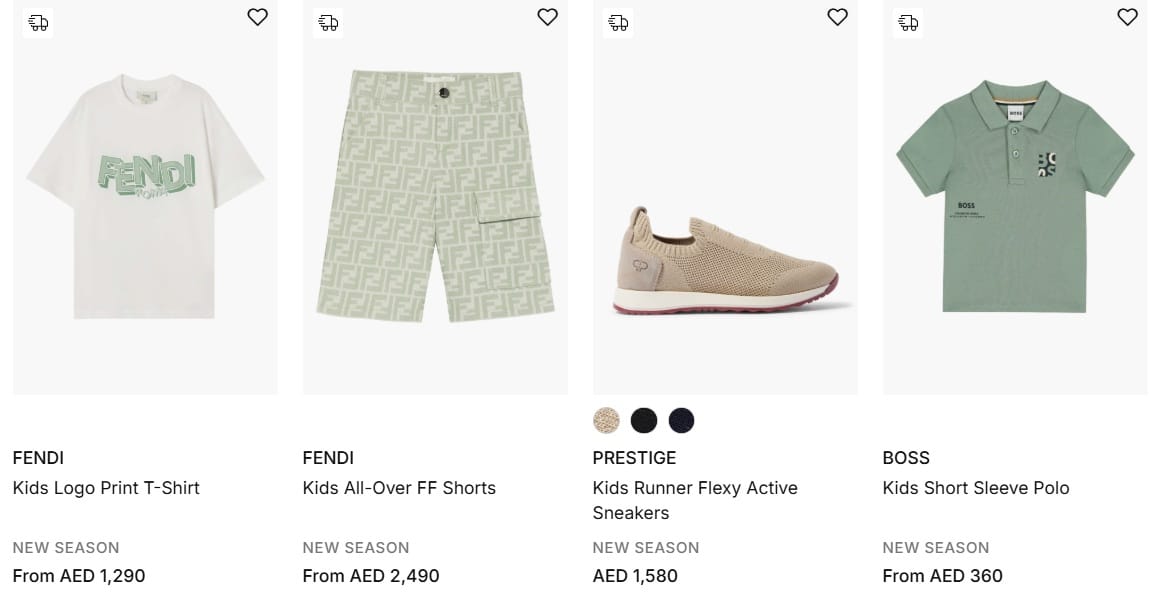Click delivery truck icon on Boss polo
The height and width of the screenshot is (592, 1166).
tap(908, 22)
